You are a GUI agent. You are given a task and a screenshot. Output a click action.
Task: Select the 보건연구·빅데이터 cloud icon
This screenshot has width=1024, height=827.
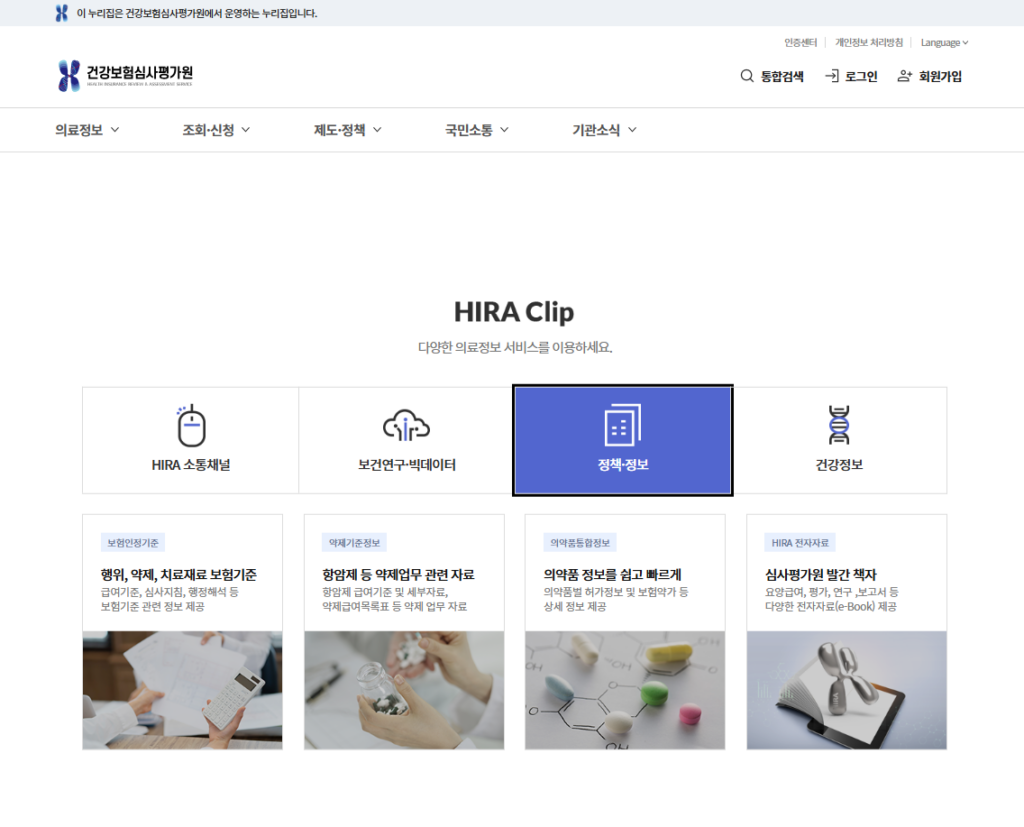[x=406, y=426]
